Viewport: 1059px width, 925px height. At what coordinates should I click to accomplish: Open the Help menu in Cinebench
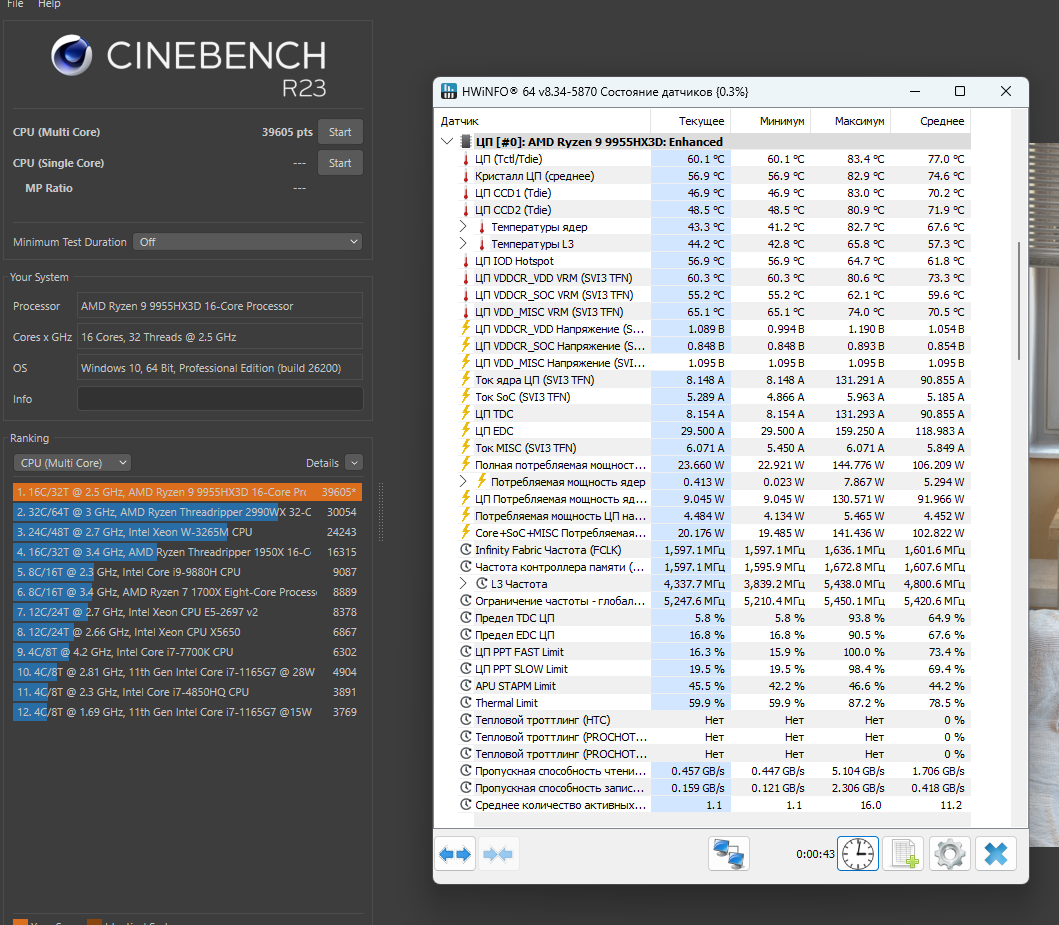49,4
